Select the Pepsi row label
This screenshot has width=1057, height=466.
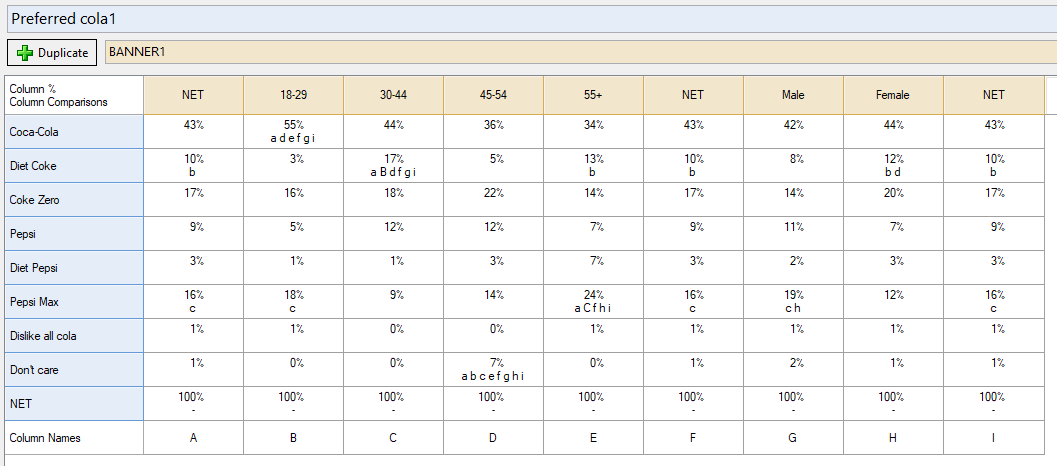pos(74,234)
